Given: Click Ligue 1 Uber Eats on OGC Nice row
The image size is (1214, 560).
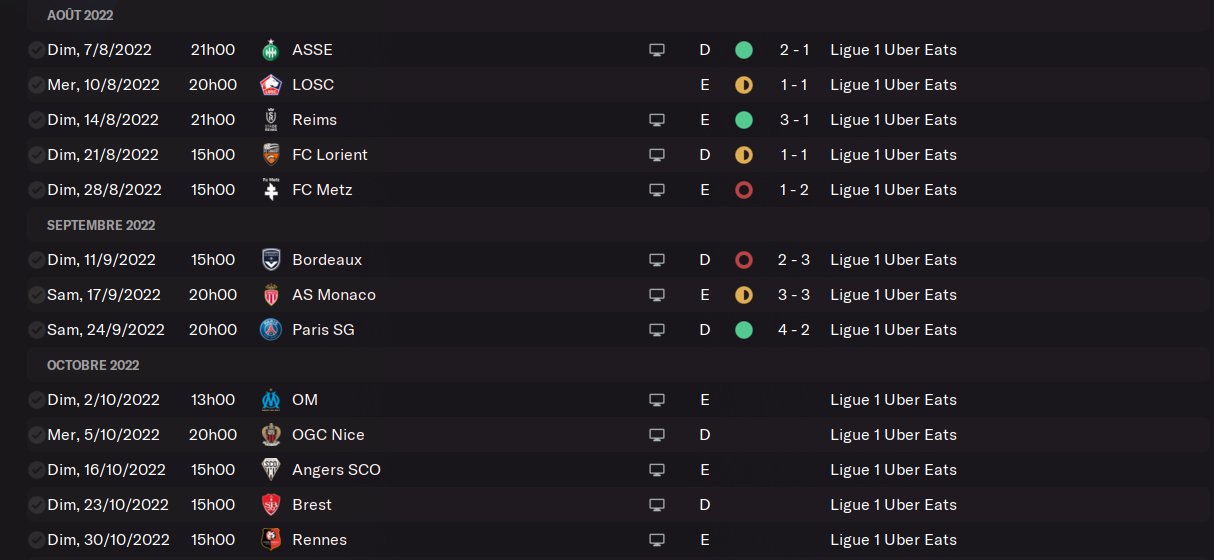Looking at the screenshot, I should click(x=893, y=435).
